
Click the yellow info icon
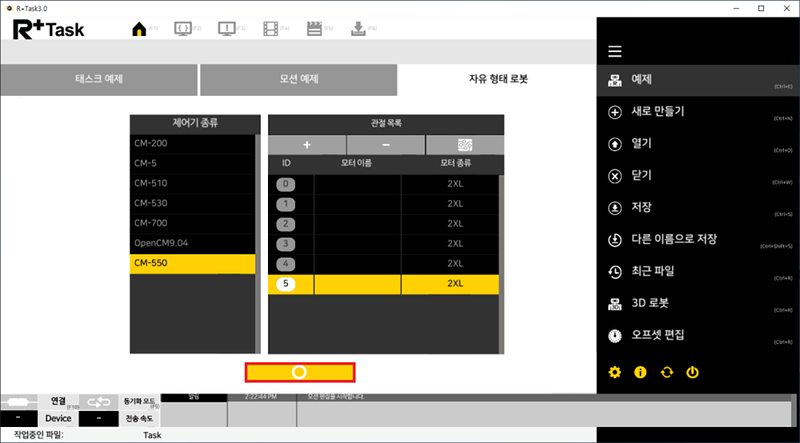641,372
